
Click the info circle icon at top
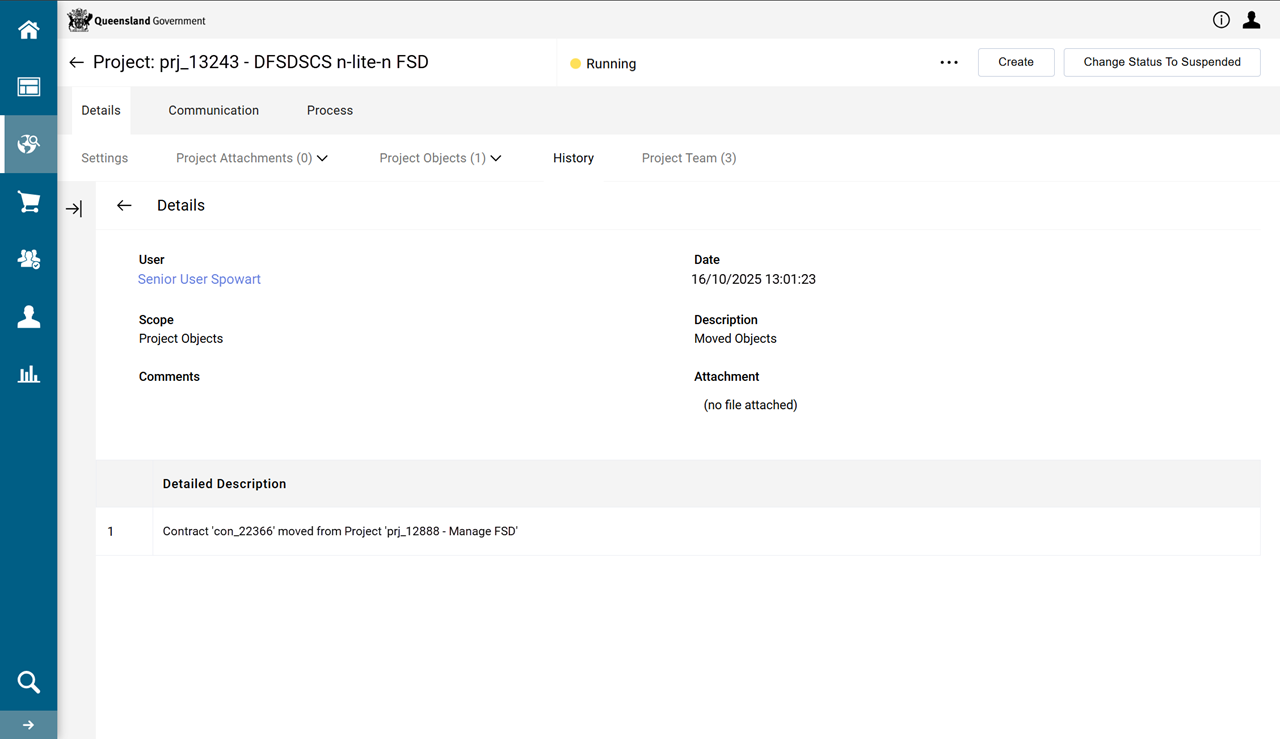[1221, 20]
